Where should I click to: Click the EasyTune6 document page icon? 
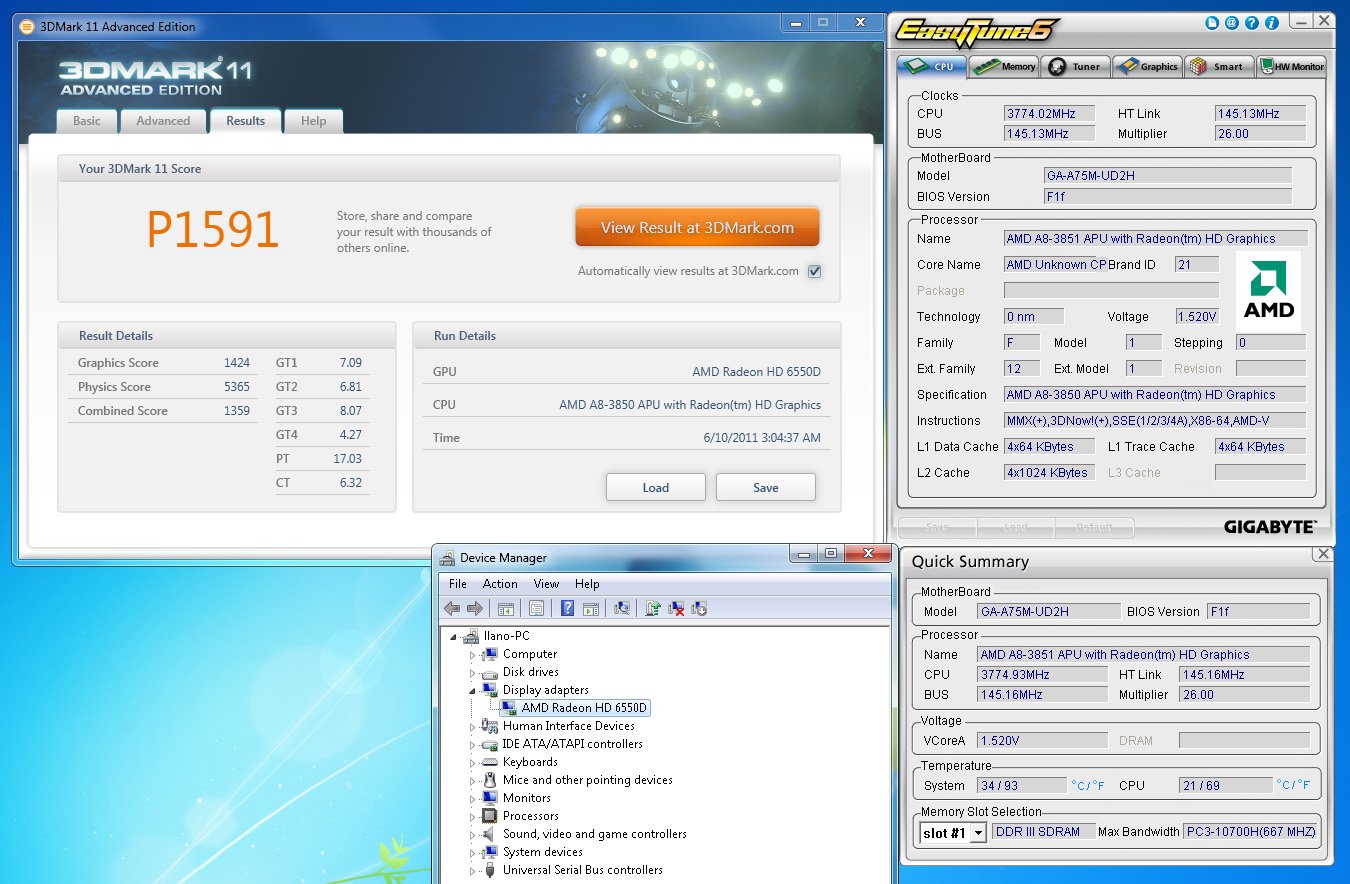pyautogui.click(x=1213, y=21)
